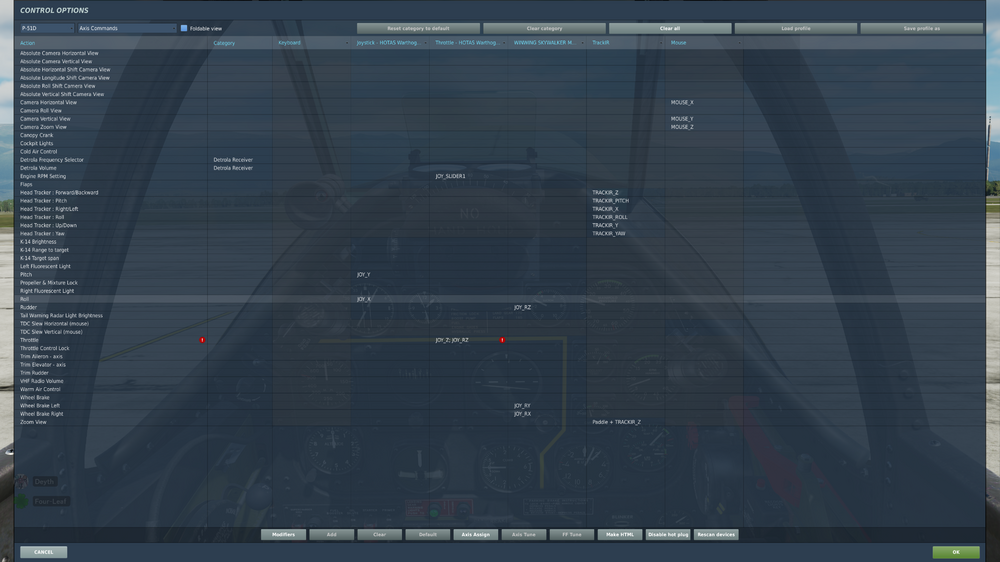Click Reset category to default button
Image resolution: width=1000 pixels, height=562 pixels.
point(418,28)
